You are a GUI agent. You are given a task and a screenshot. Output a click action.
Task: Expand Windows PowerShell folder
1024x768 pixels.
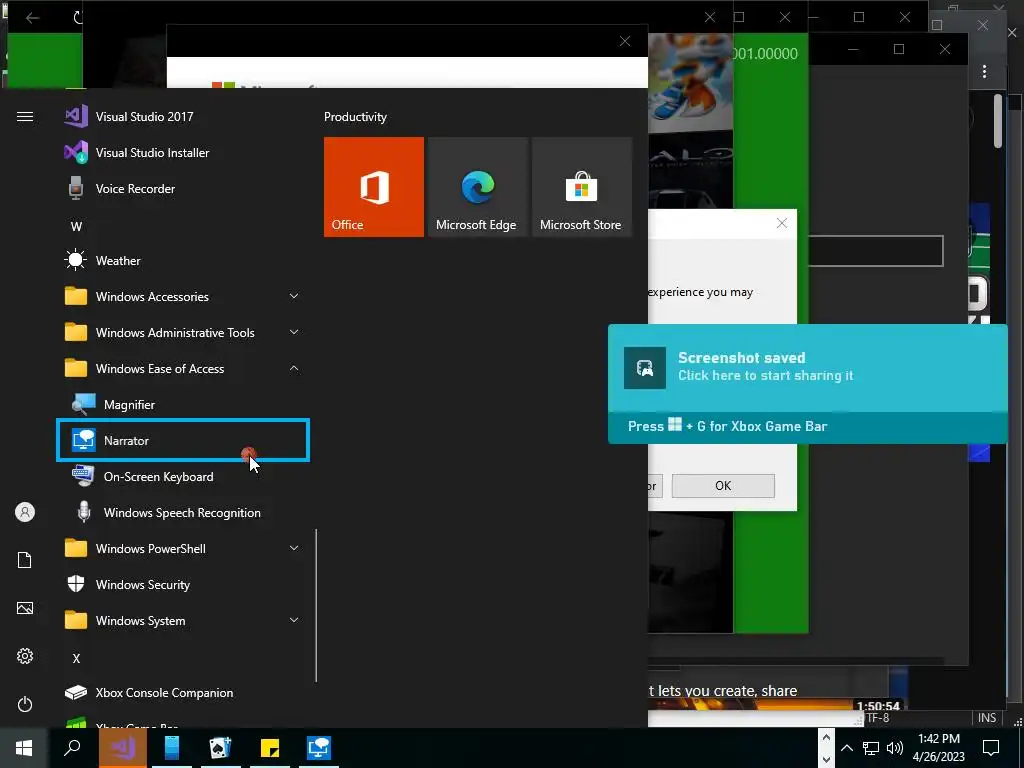[183, 549]
